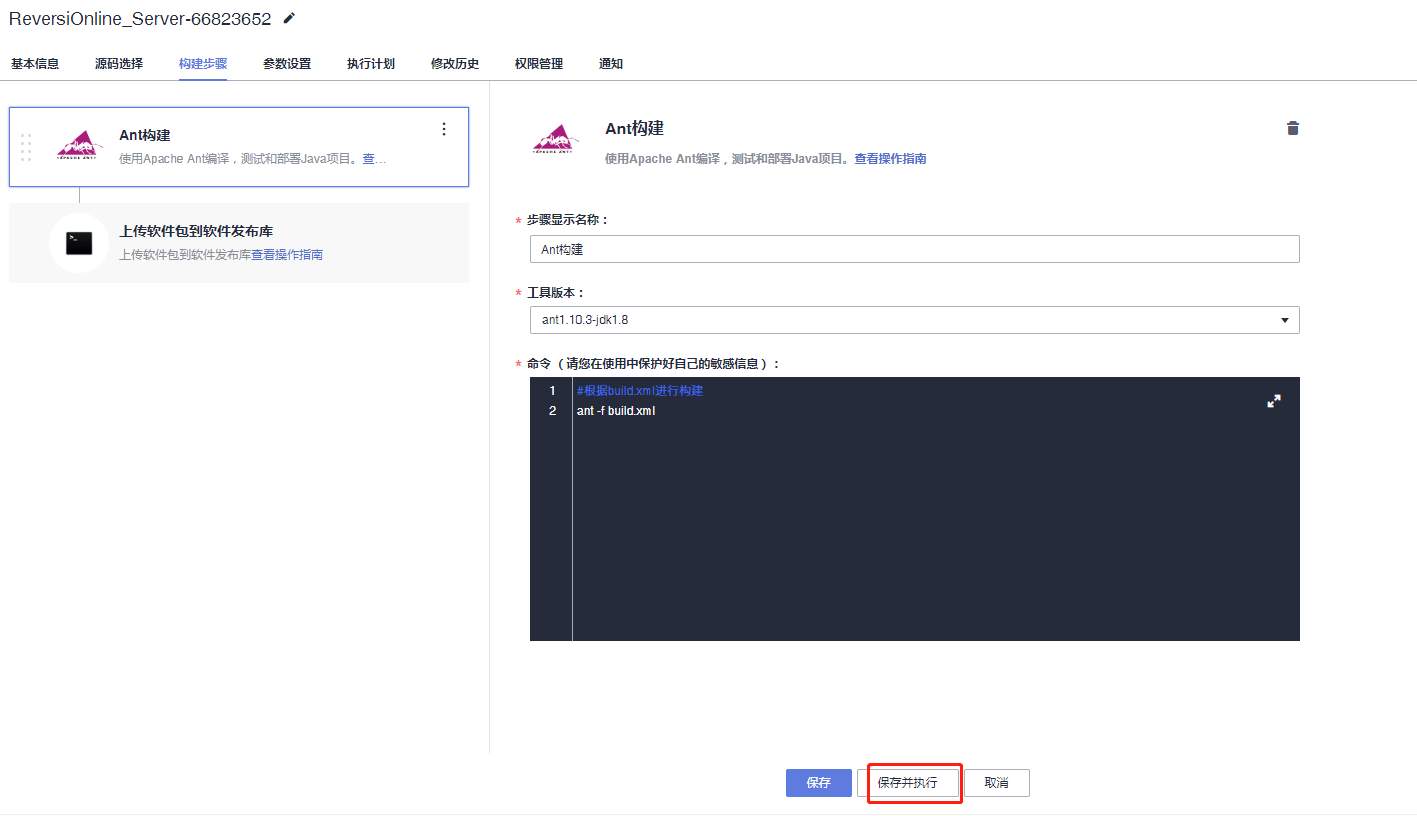The width and height of the screenshot is (1417, 816).
Task: Open the 通知 tab
Action: (611, 64)
